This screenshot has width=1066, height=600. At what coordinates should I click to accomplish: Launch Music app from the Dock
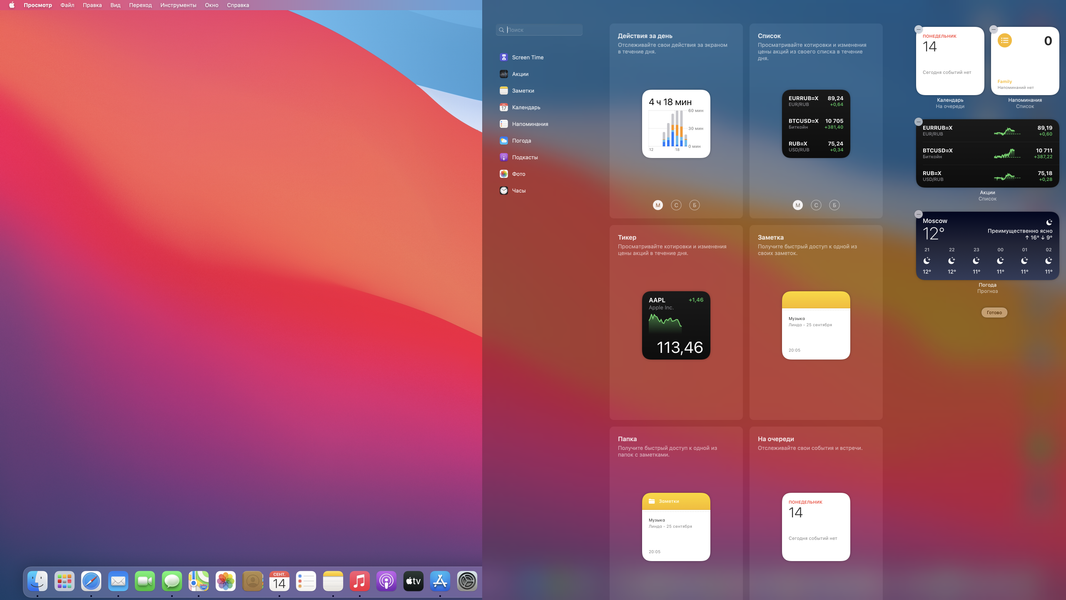tap(360, 581)
